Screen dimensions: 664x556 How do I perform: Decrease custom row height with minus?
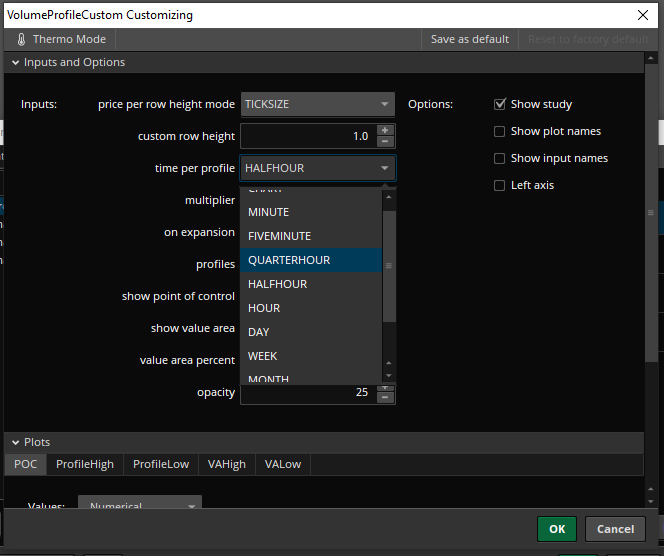[x=385, y=142]
